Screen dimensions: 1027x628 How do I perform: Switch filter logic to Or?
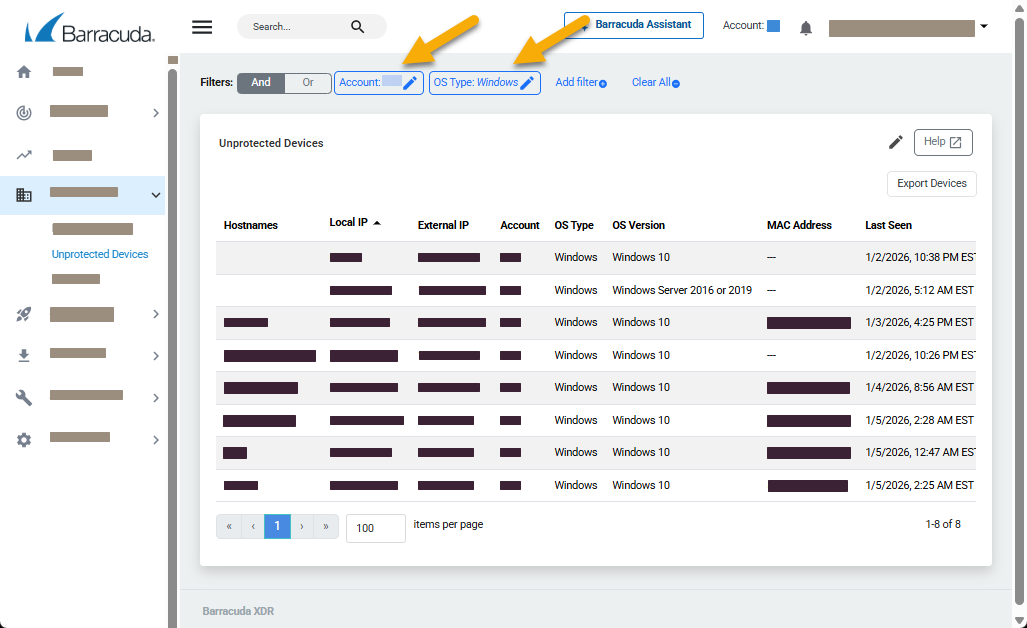point(308,83)
